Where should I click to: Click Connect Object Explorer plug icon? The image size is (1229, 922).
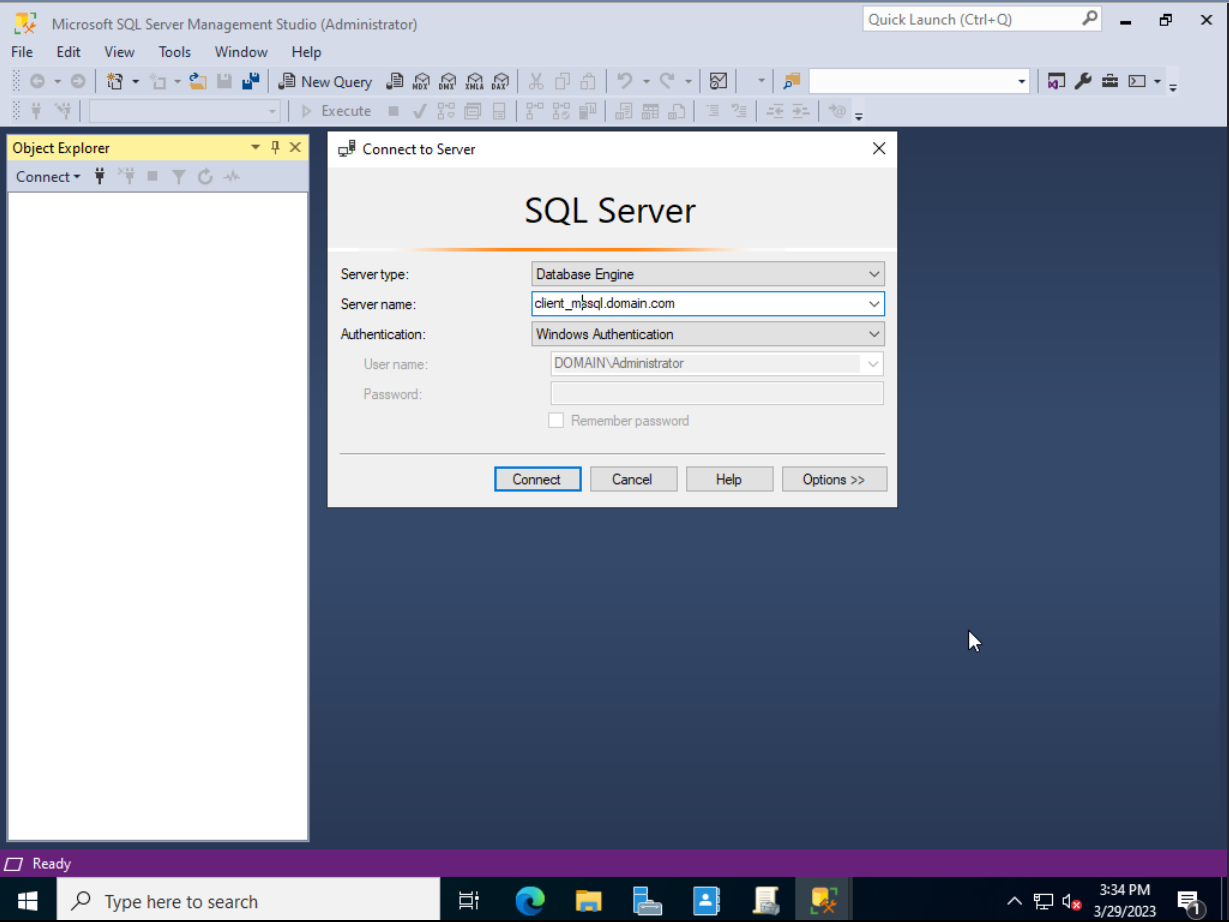pyautogui.click(x=100, y=177)
